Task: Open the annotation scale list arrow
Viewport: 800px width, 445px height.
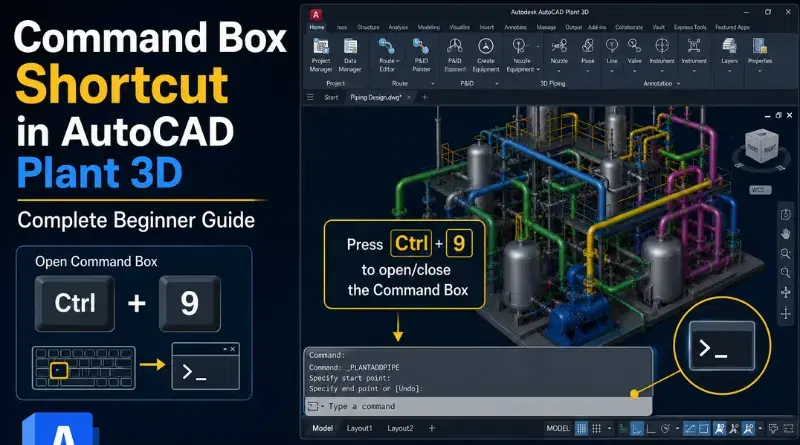Action: [x=761, y=429]
